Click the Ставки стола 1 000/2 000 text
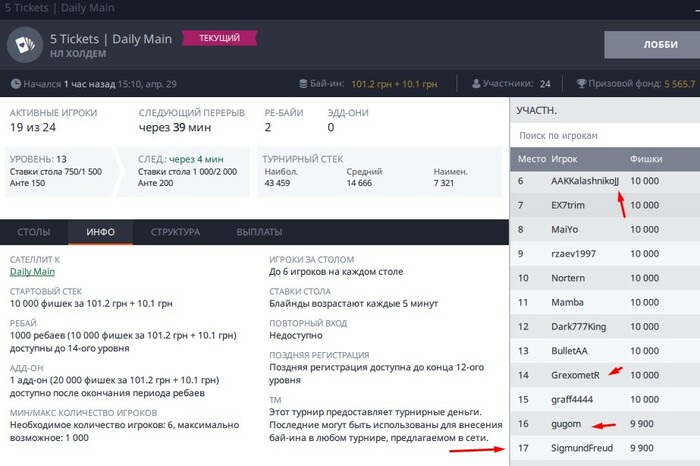The height and width of the screenshot is (466, 700). [188, 171]
